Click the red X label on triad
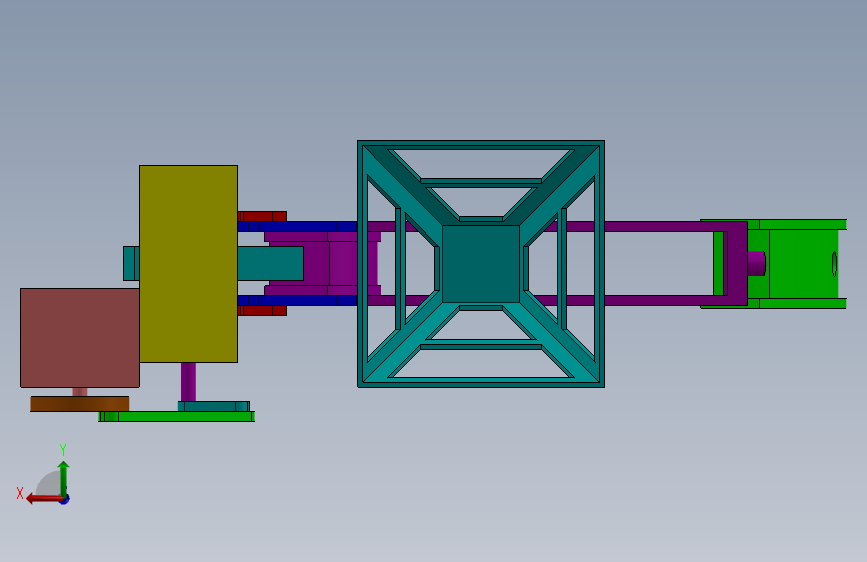The width and height of the screenshot is (867, 562). tap(20, 493)
